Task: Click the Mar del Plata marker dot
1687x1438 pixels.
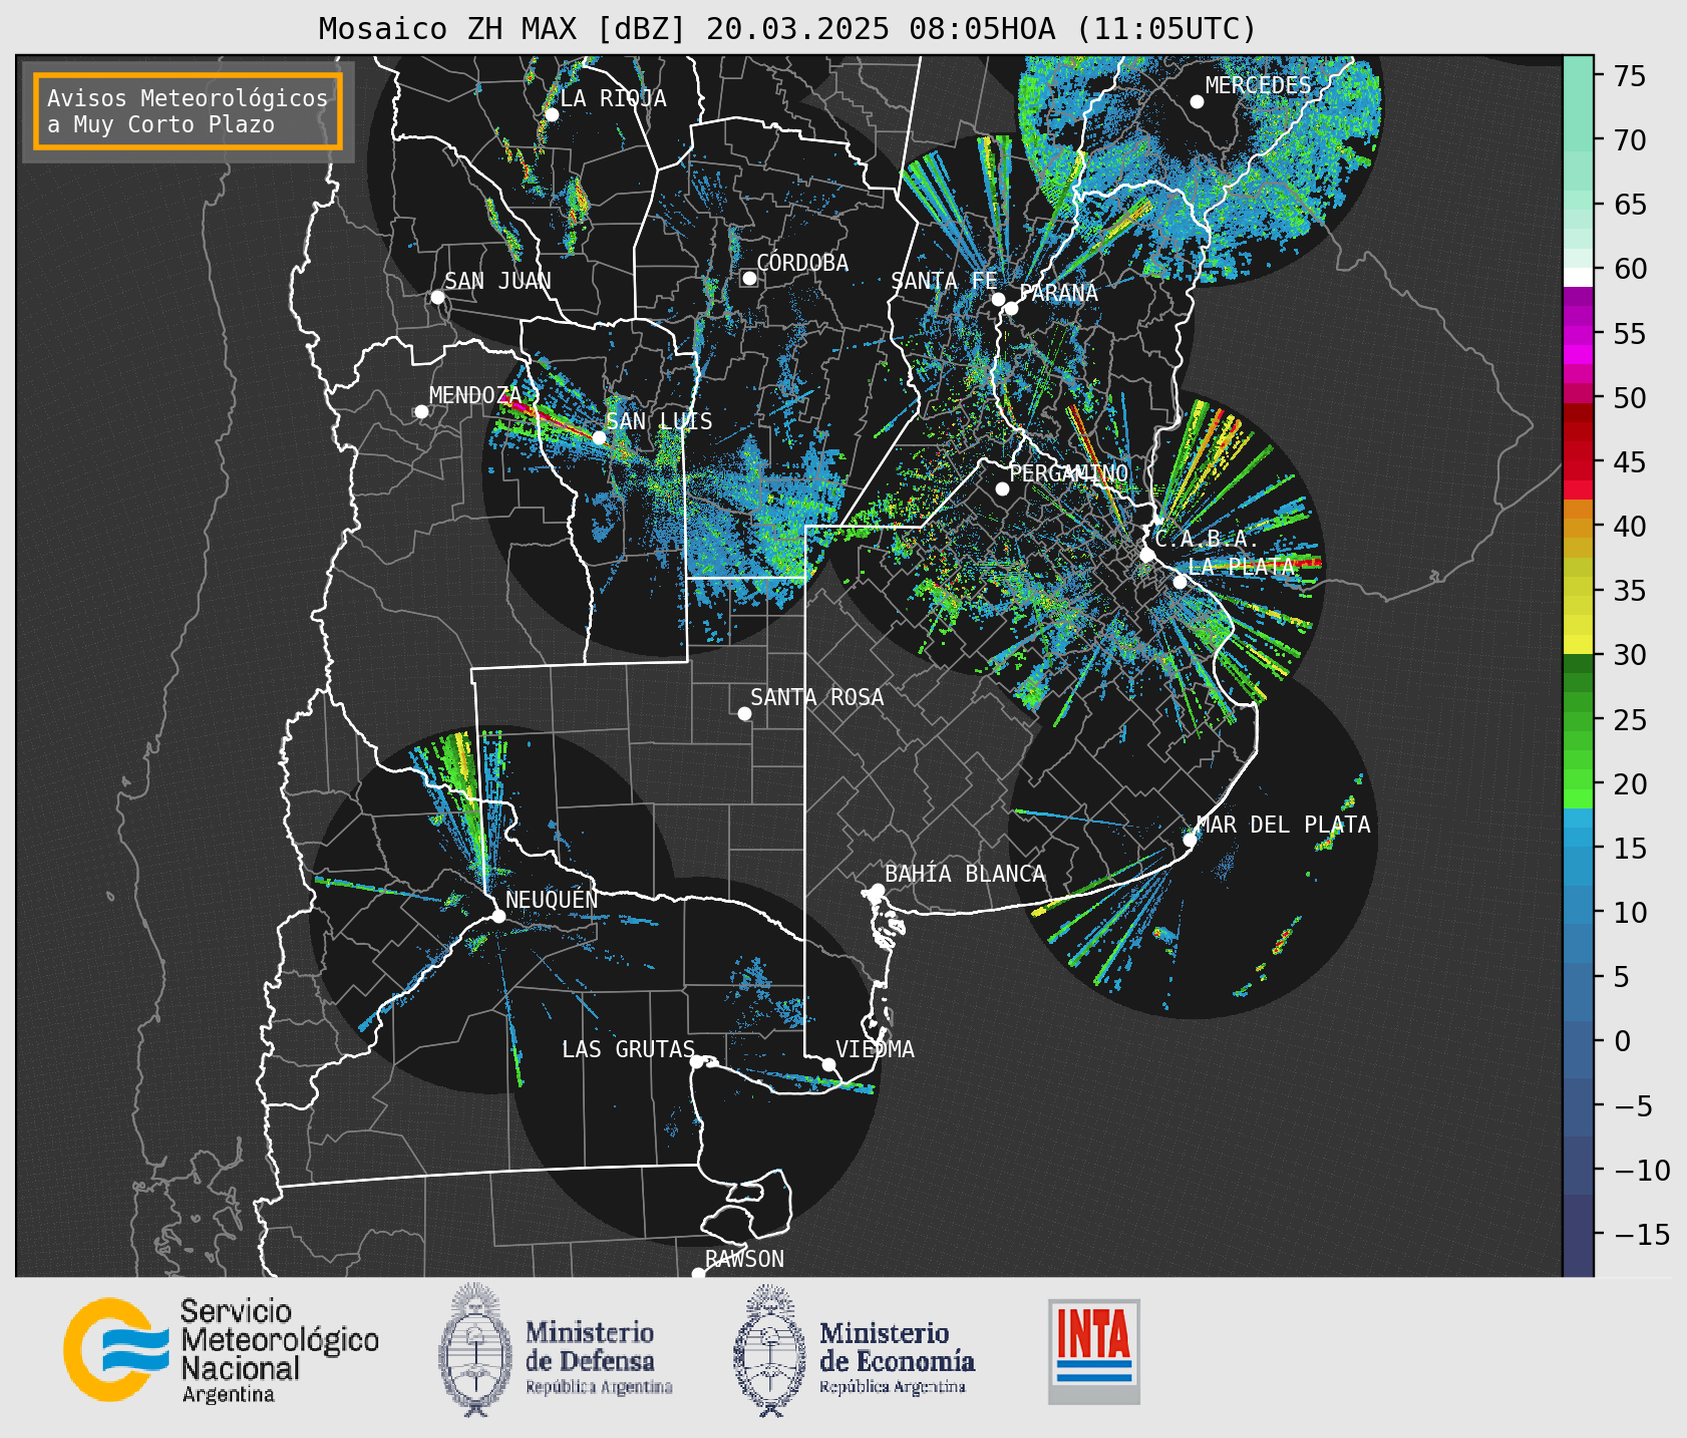Action: 1190,840
